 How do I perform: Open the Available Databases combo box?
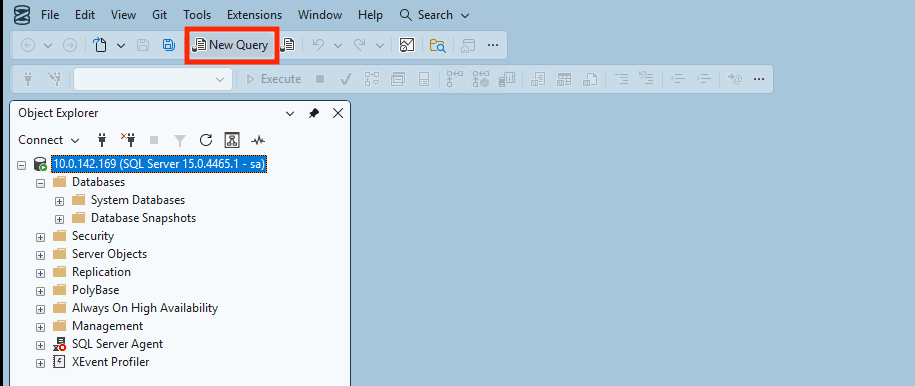click(x=153, y=79)
